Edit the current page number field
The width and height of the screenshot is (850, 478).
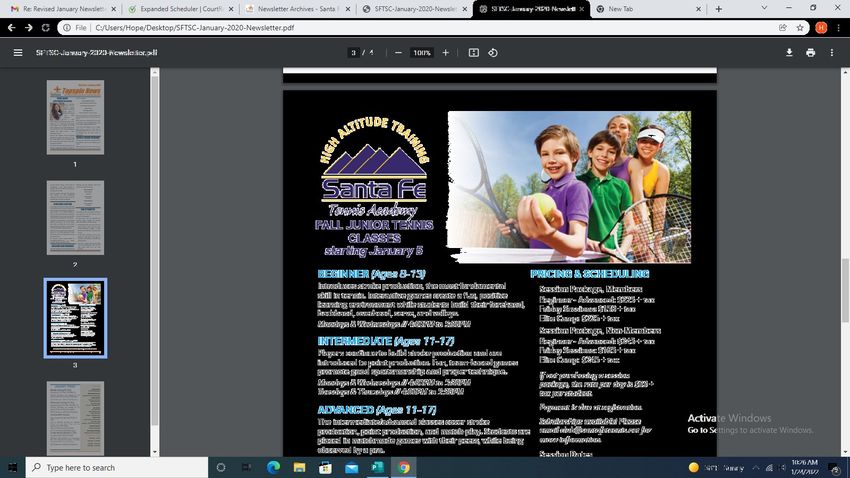point(353,53)
